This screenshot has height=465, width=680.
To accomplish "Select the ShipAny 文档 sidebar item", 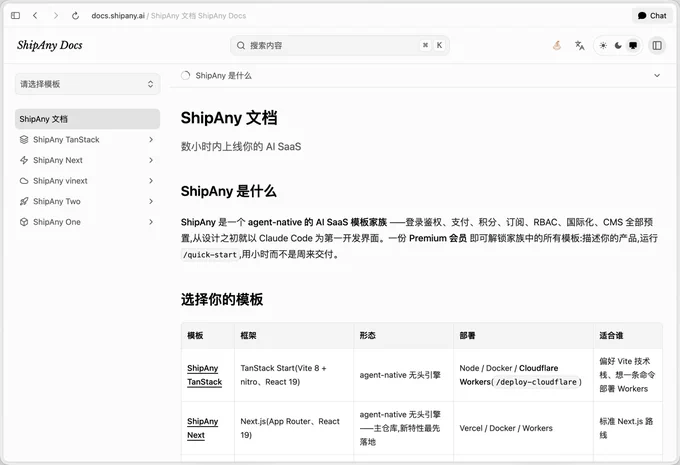I will click(x=88, y=119).
